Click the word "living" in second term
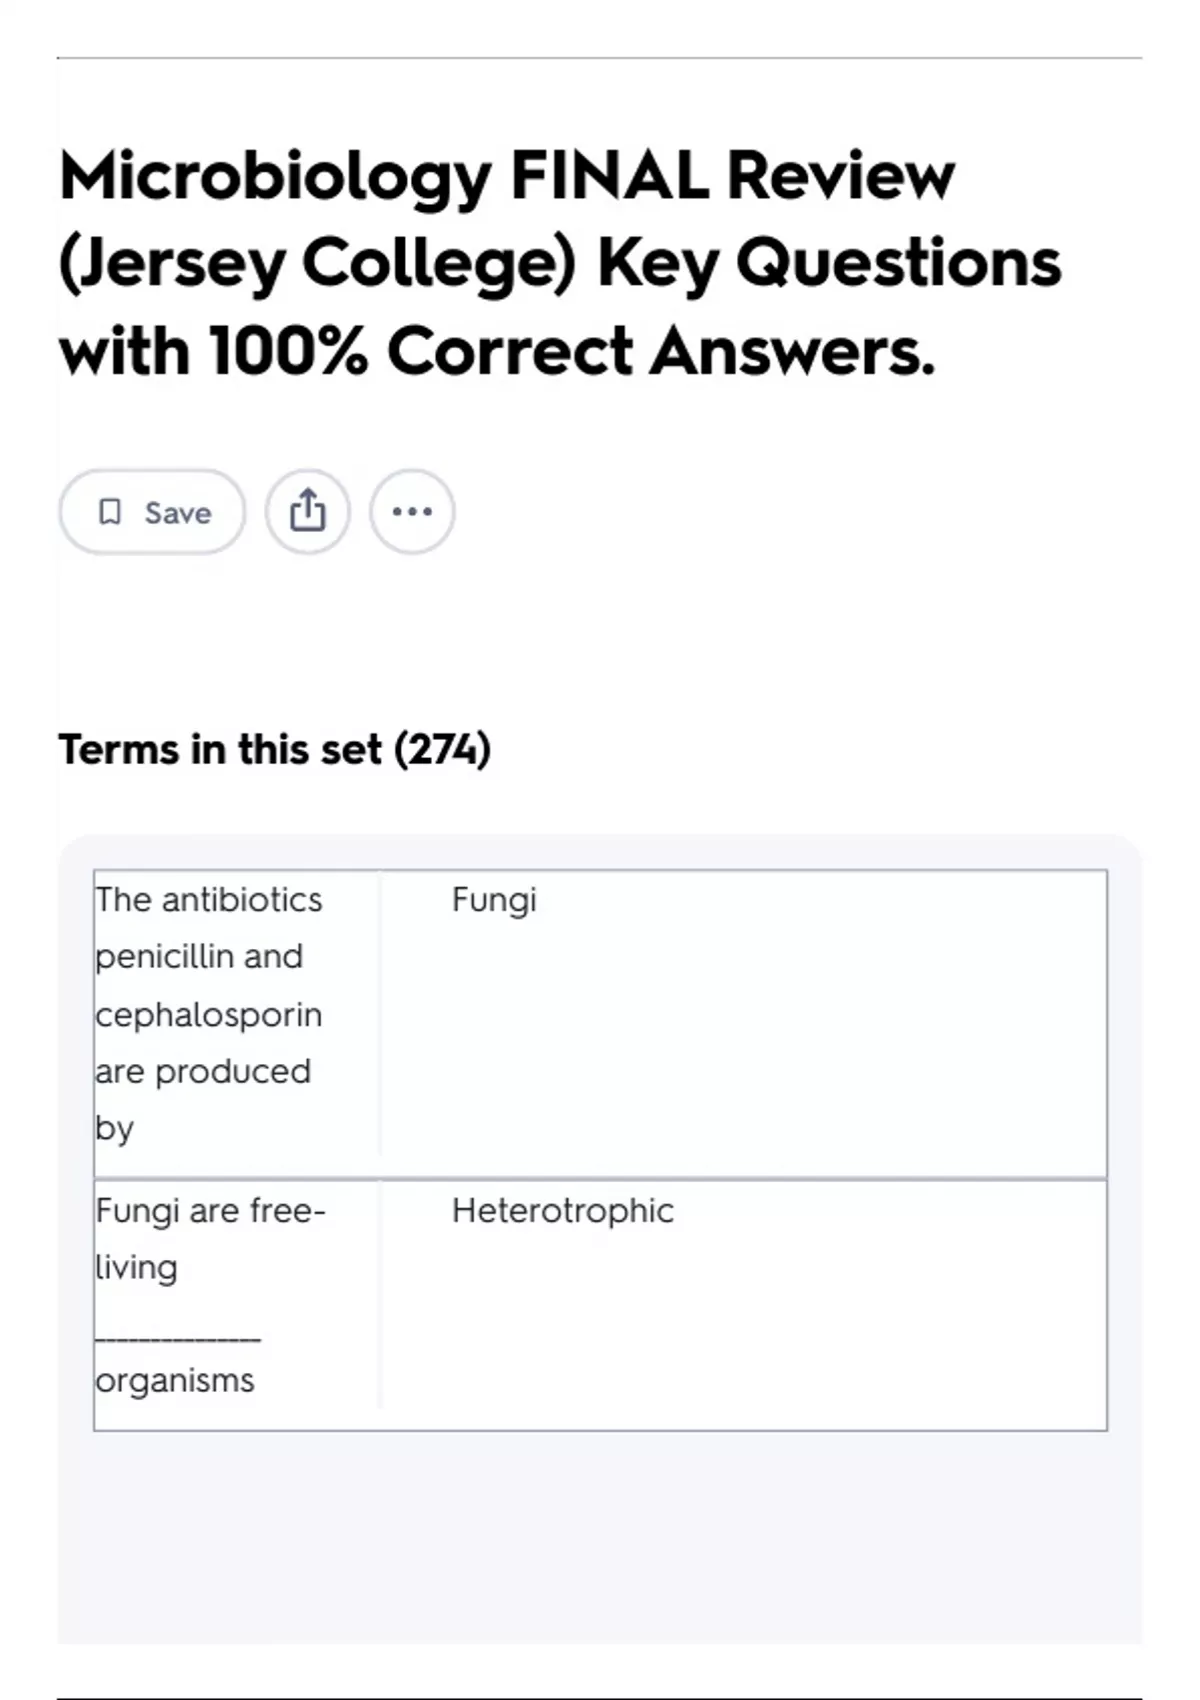Screen dimensions: 1200x1700 pos(136,1268)
